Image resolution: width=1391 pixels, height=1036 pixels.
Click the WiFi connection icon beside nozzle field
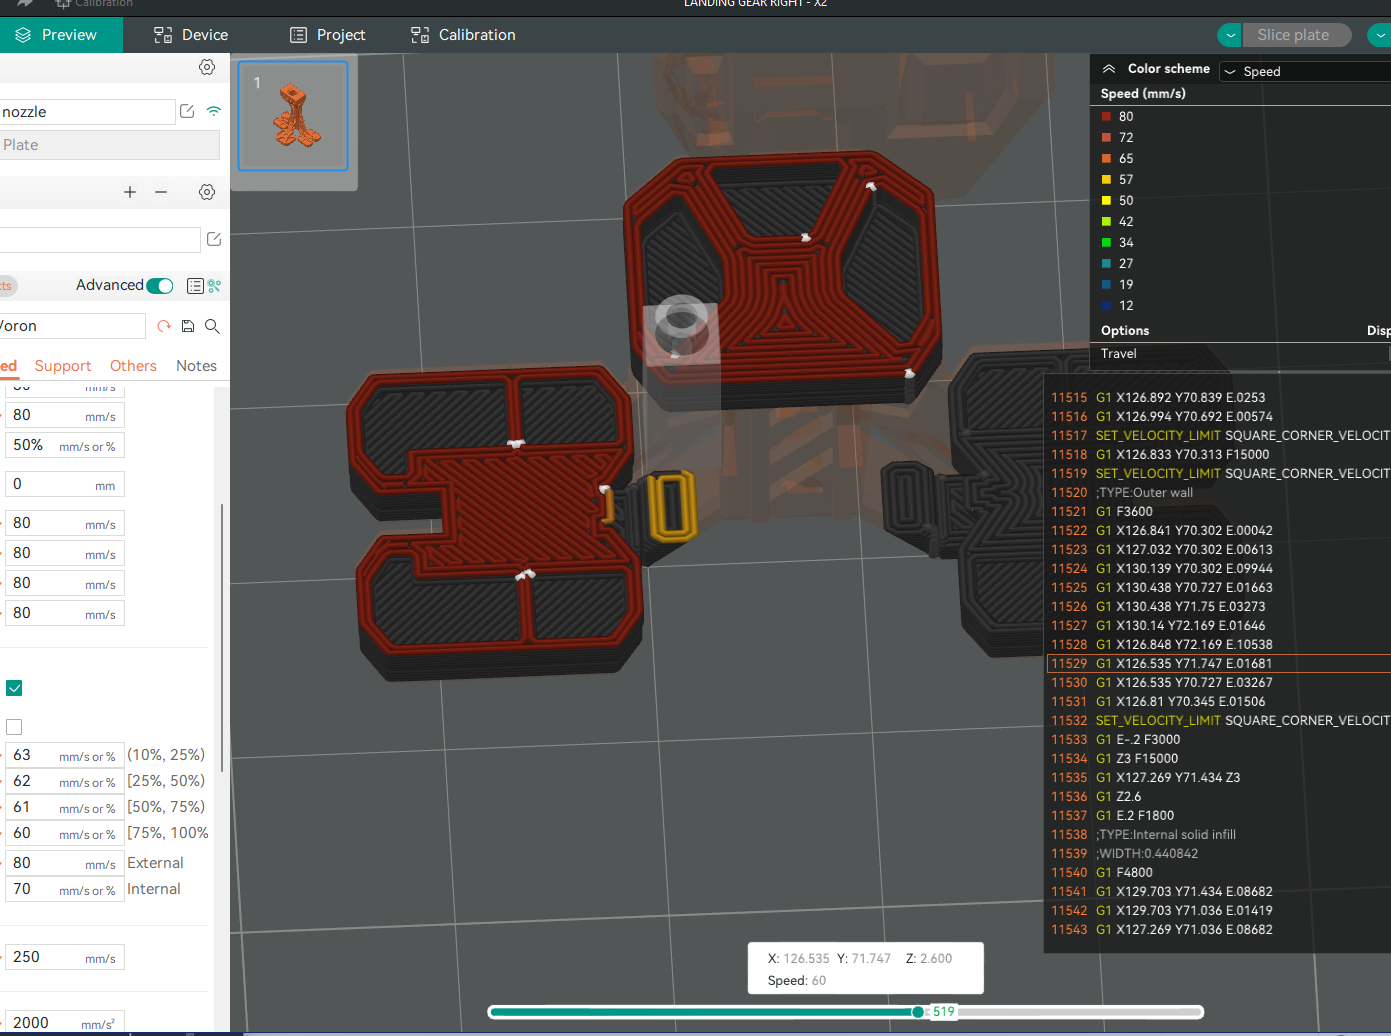(x=213, y=111)
